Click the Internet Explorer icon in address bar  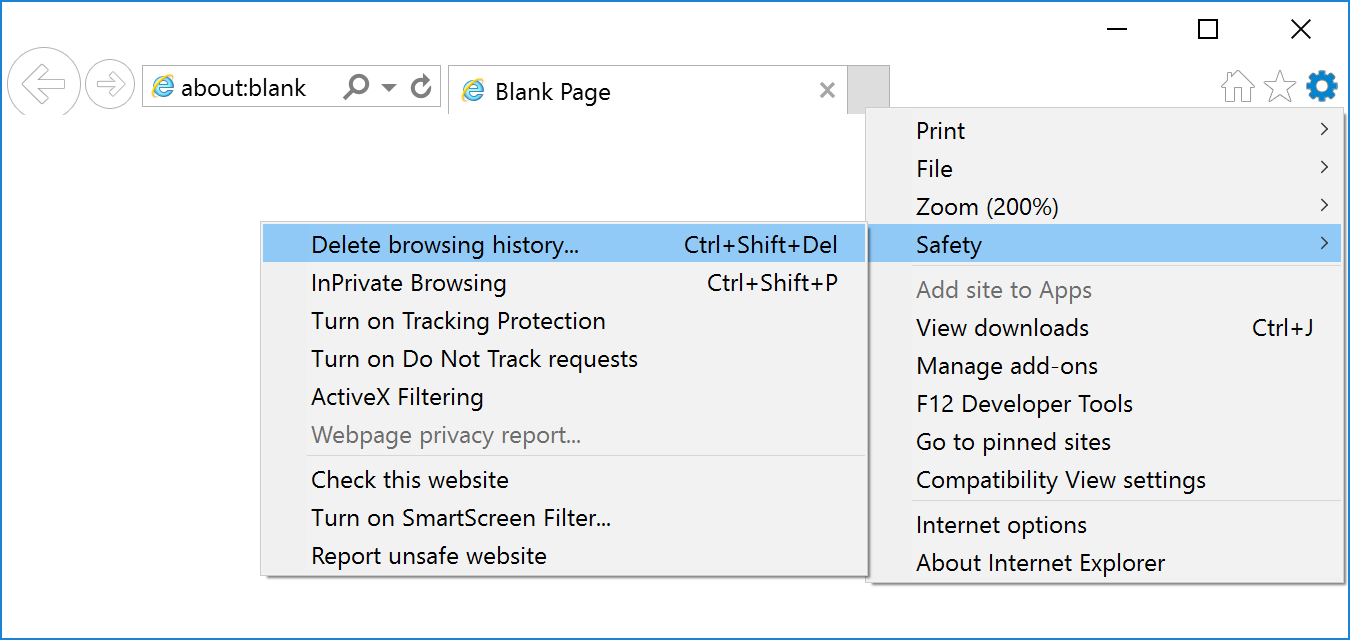pyautogui.click(x=163, y=87)
